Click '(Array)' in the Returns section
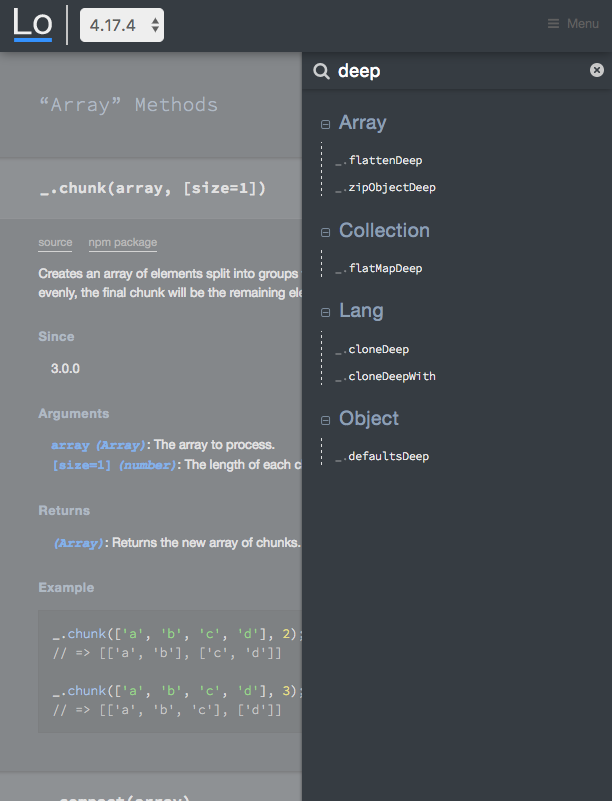The image size is (612, 801). point(79,543)
